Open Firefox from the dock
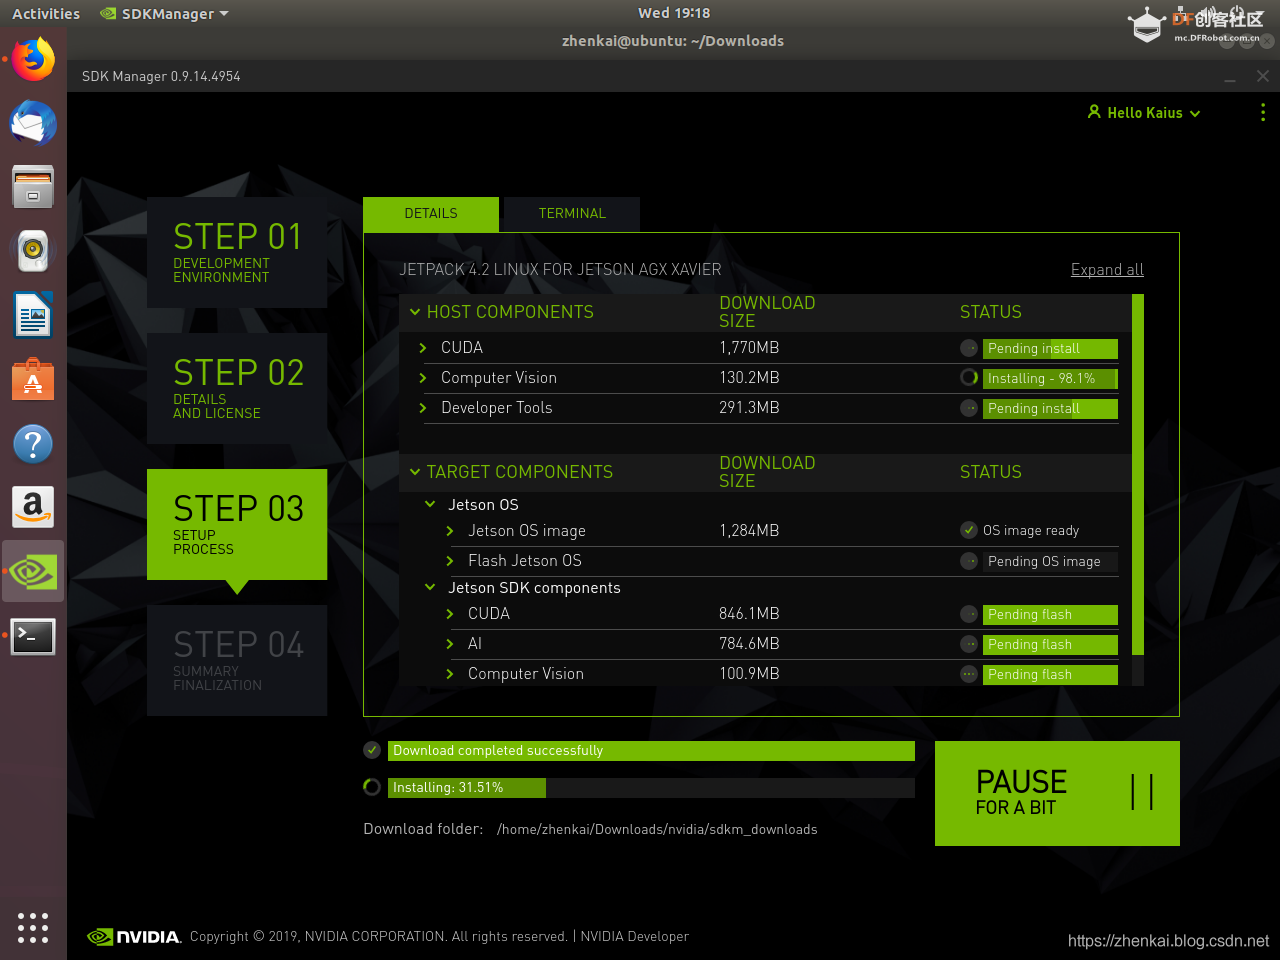The height and width of the screenshot is (960, 1280). click(33, 59)
